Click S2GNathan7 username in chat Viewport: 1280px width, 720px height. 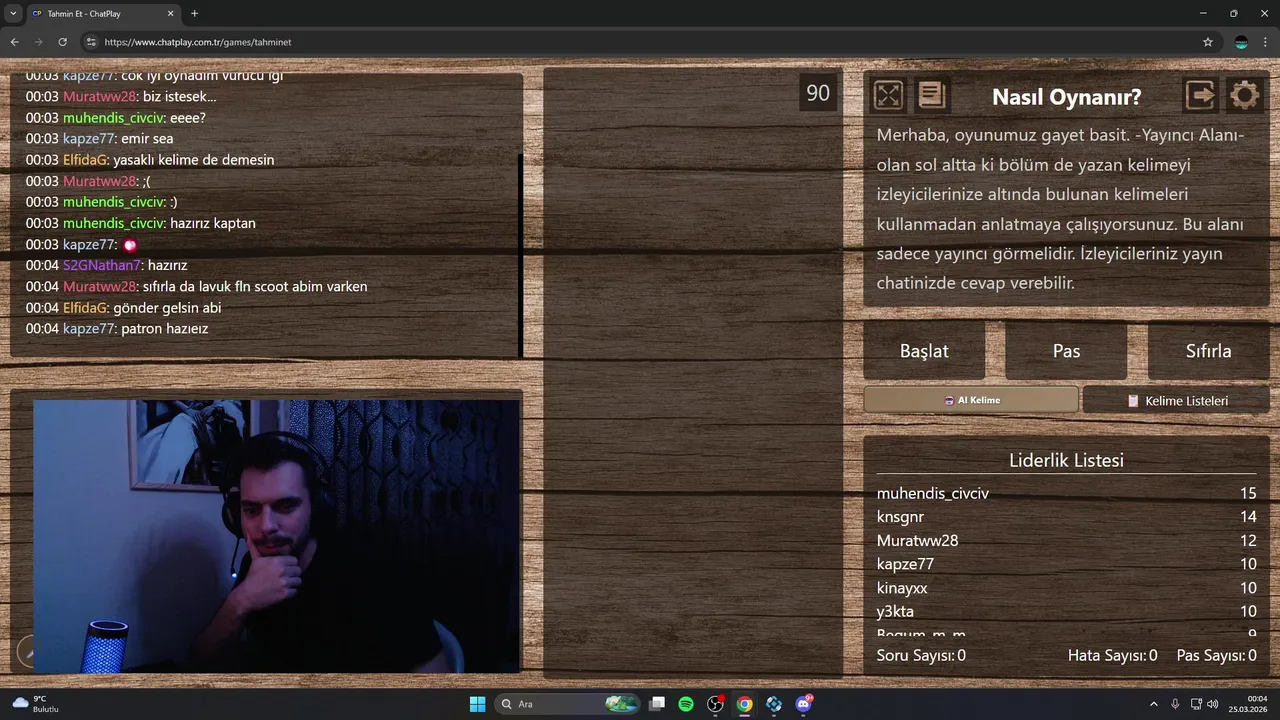tap(100, 265)
